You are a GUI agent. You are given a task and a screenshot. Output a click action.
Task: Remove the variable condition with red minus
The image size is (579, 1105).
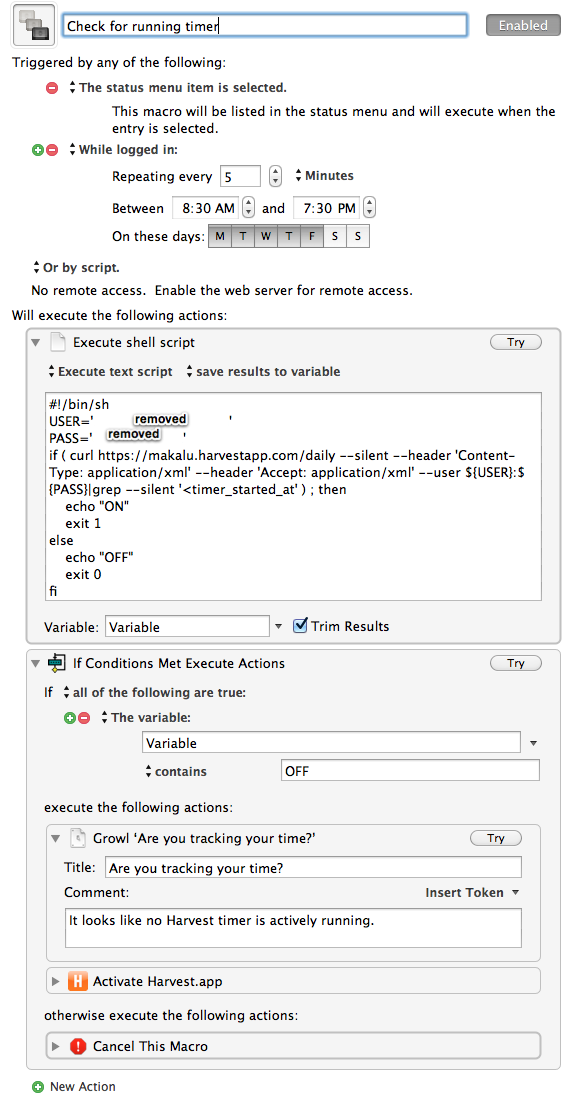click(84, 717)
